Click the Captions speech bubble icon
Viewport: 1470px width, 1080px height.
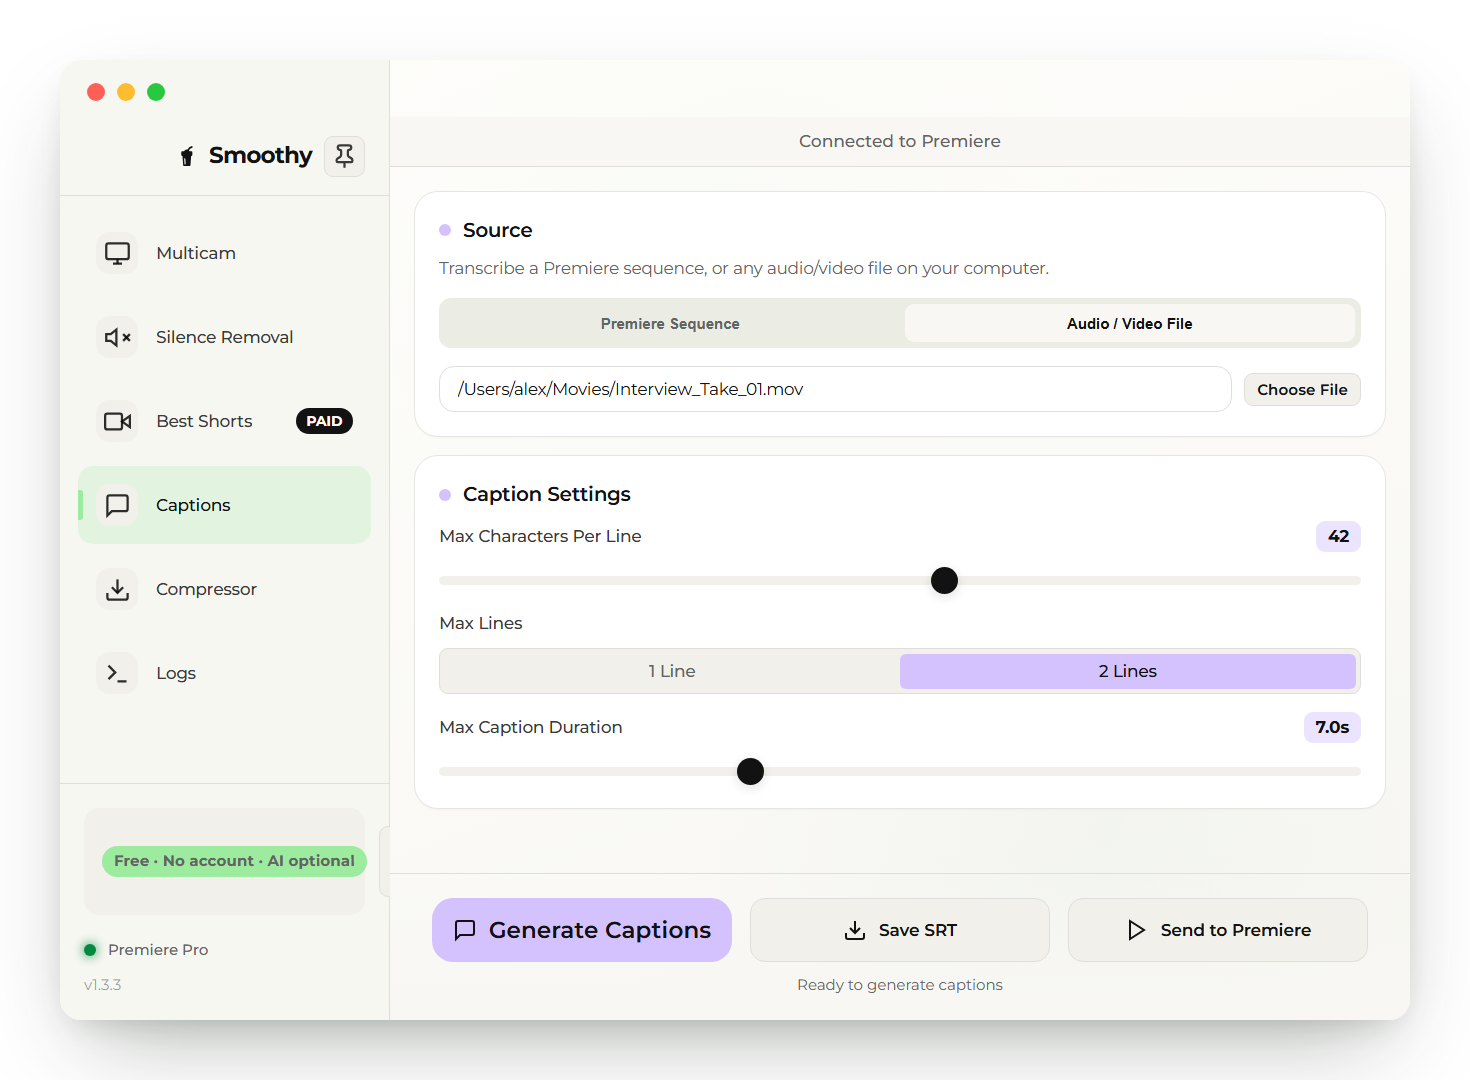pos(118,505)
